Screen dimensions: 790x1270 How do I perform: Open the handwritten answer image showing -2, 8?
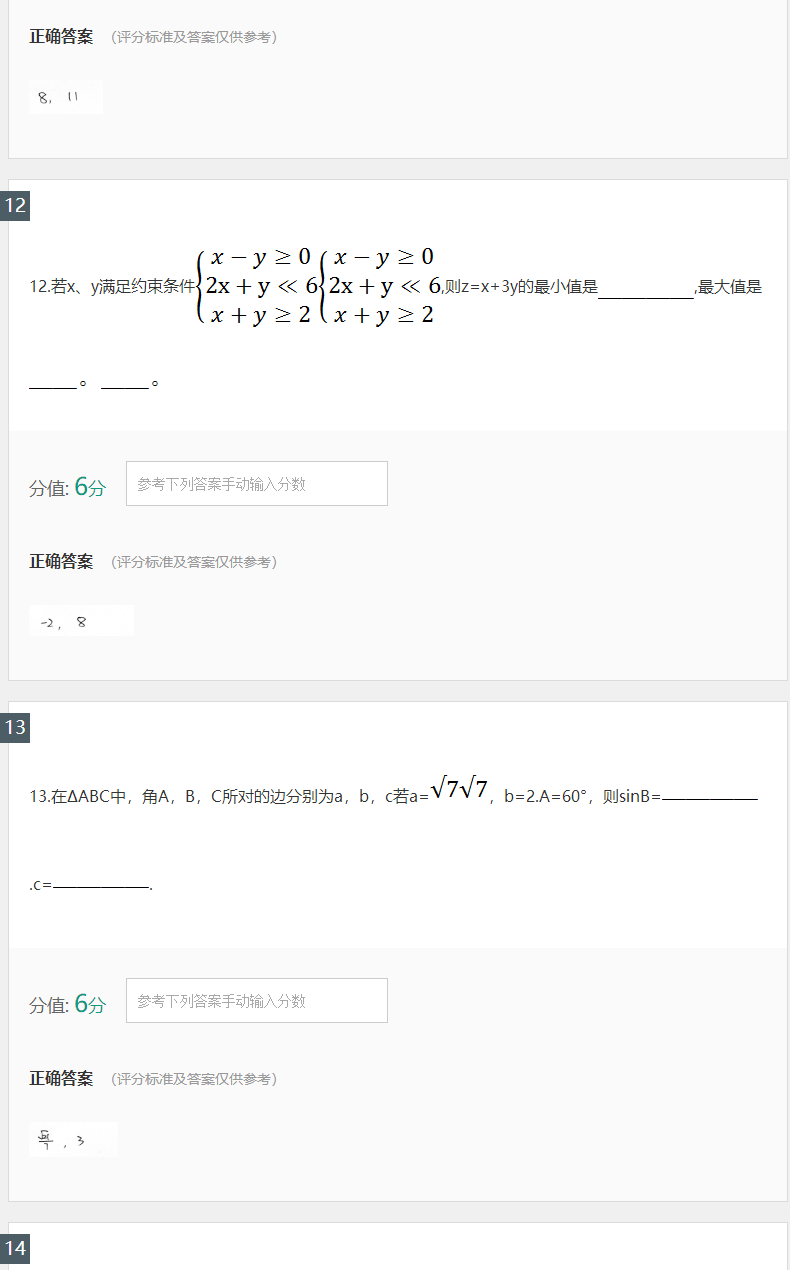tap(80, 620)
